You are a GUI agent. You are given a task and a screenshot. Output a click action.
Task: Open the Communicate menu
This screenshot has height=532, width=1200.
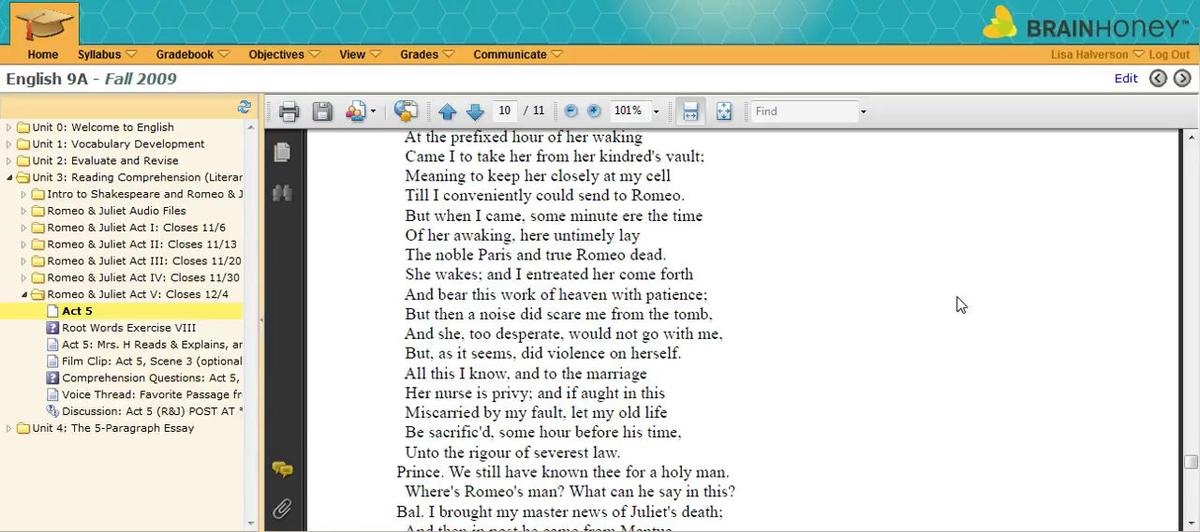517,54
